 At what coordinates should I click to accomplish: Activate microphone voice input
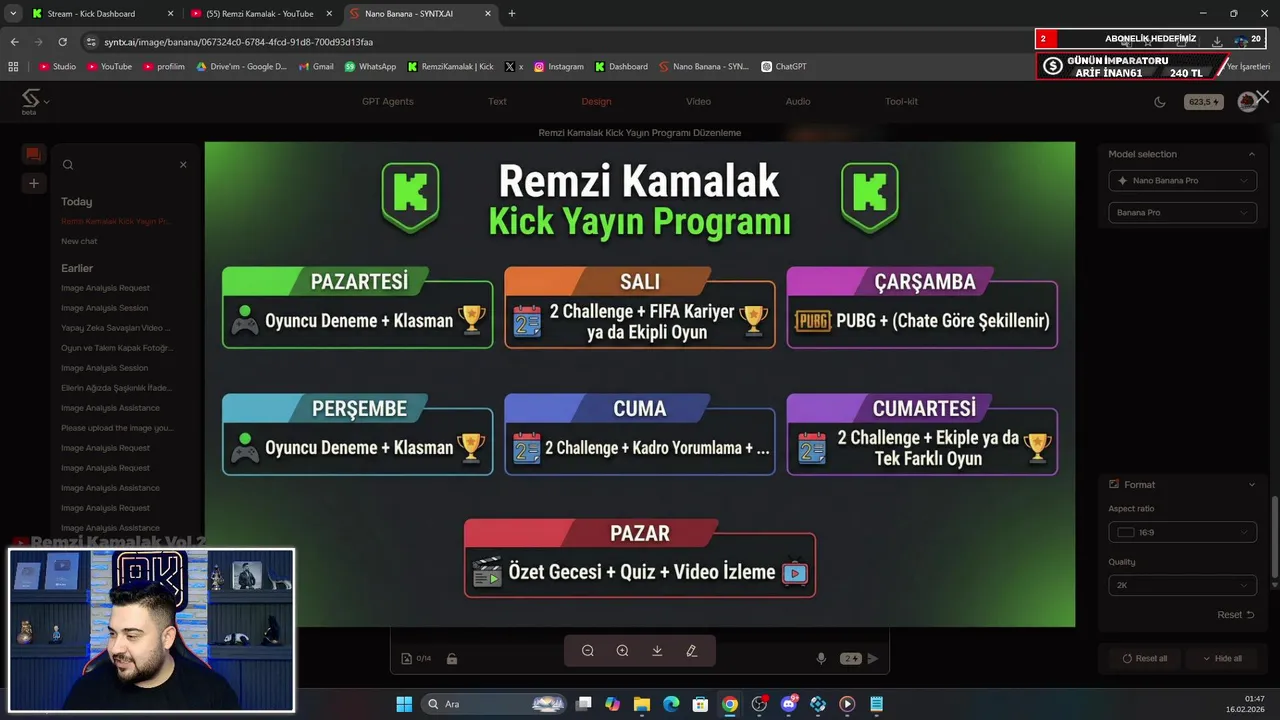coord(821,658)
